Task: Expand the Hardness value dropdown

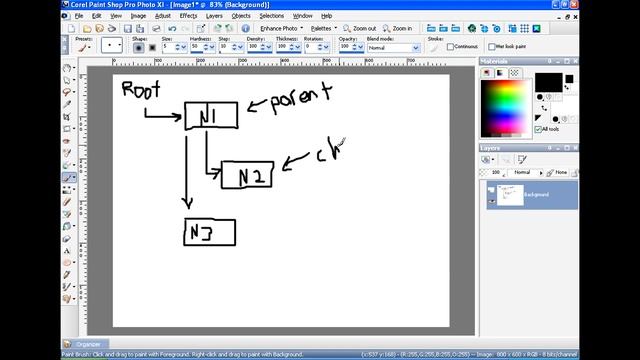Action: pos(212,48)
